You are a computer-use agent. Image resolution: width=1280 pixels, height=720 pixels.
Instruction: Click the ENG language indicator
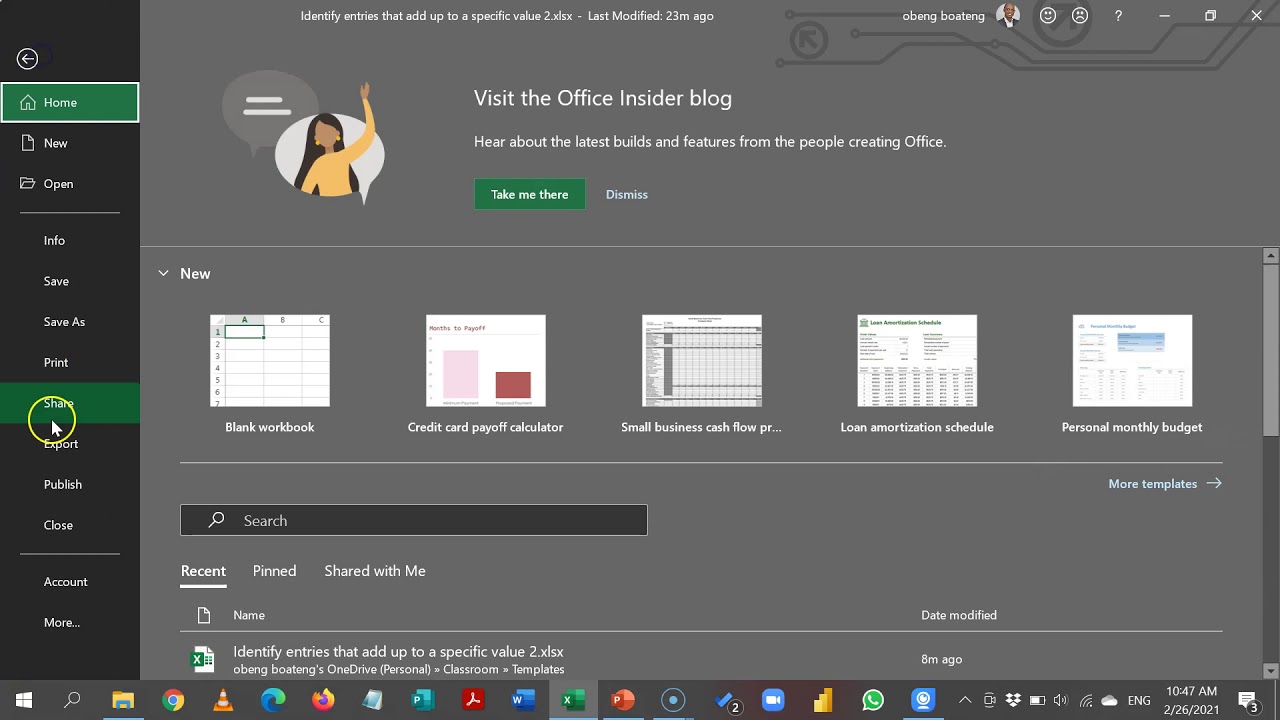(x=1139, y=700)
